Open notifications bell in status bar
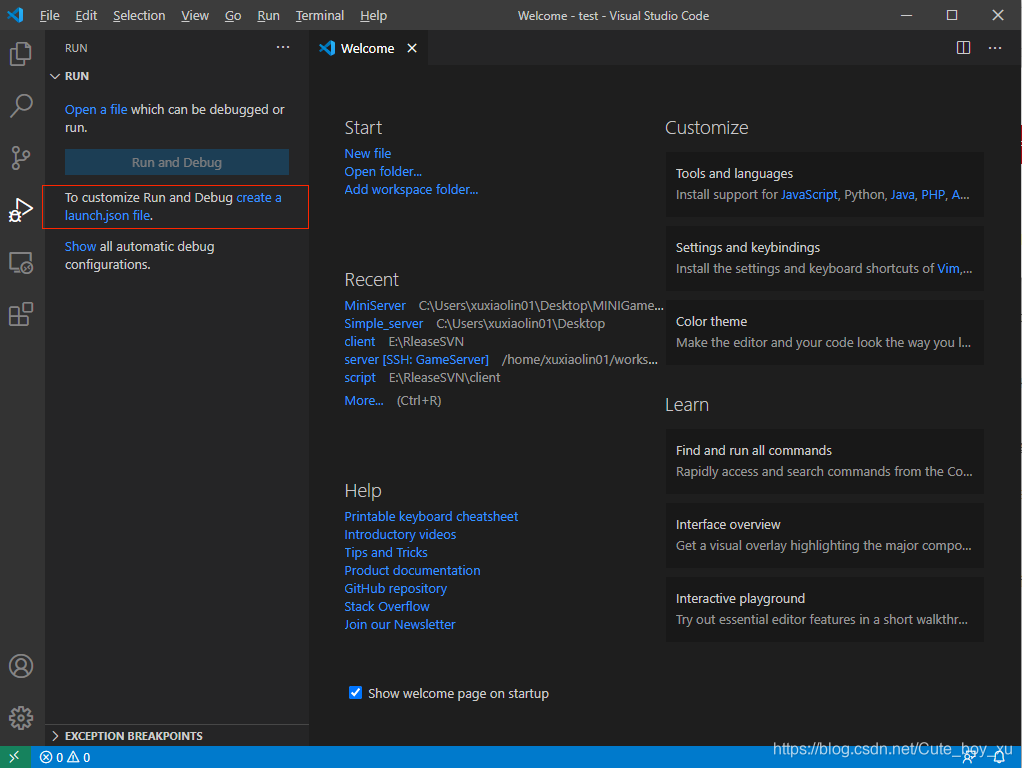Screen dimensions: 1022x768 coord(999,757)
